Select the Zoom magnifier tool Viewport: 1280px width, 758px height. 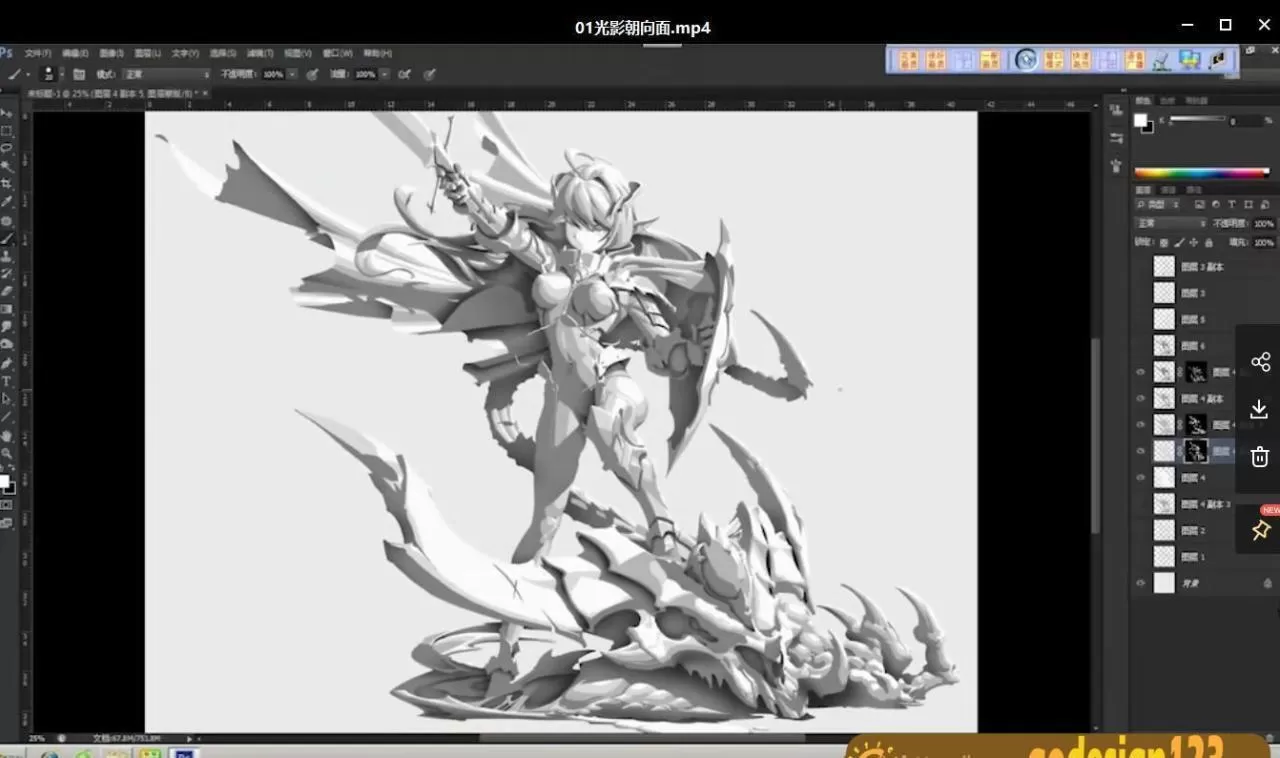click(7, 453)
